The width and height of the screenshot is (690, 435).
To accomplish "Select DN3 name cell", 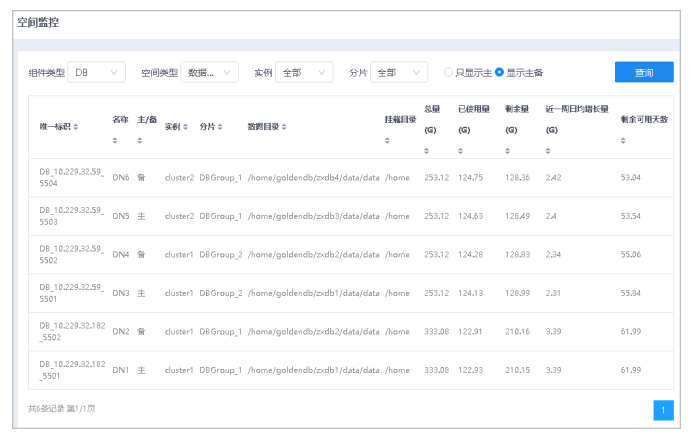I will tap(121, 293).
